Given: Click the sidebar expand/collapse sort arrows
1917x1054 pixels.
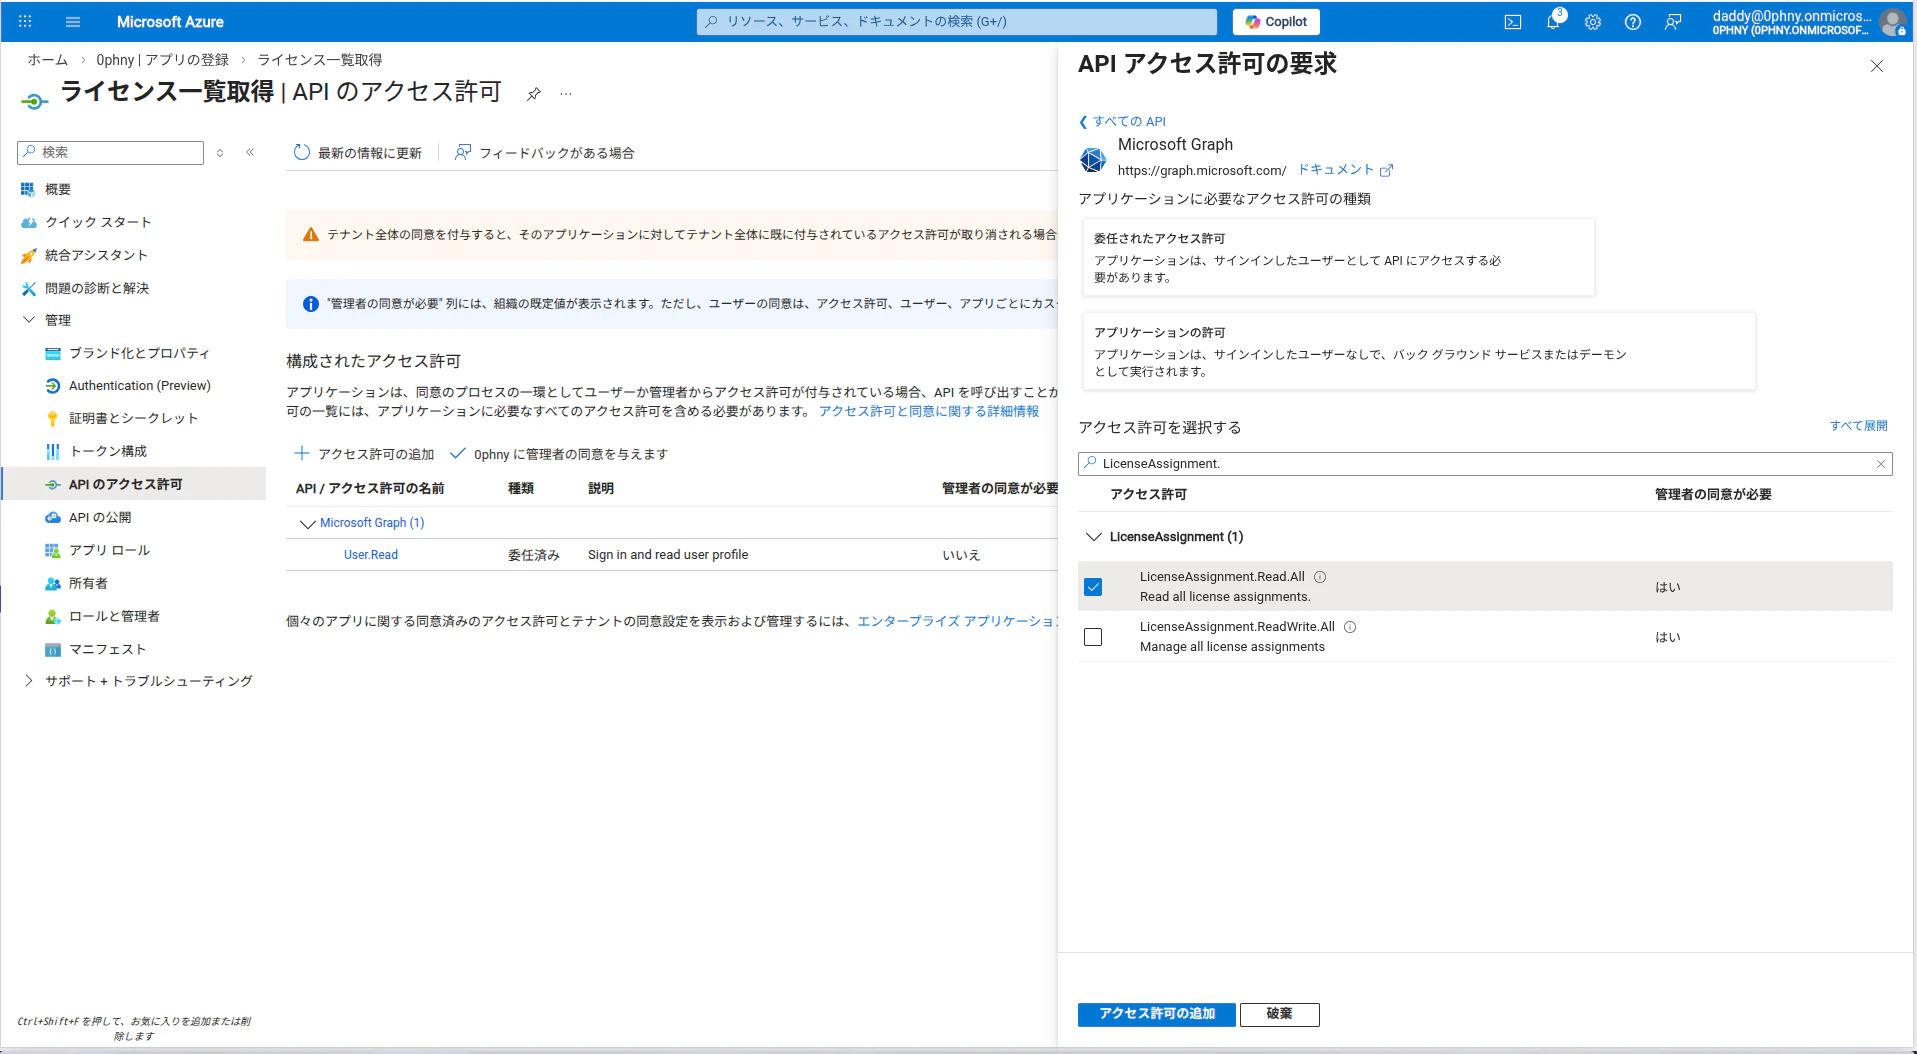Looking at the screenshot, I should [220, 153].
